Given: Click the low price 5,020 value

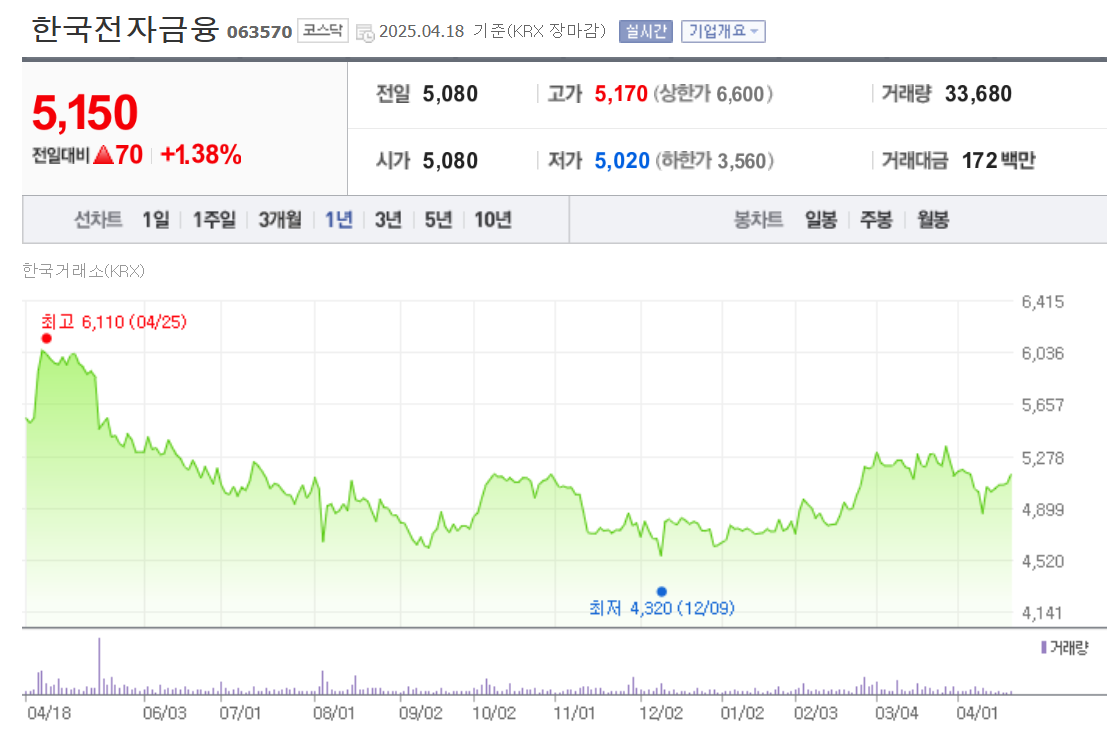Looking at the screenshot, I should [621, 161].
